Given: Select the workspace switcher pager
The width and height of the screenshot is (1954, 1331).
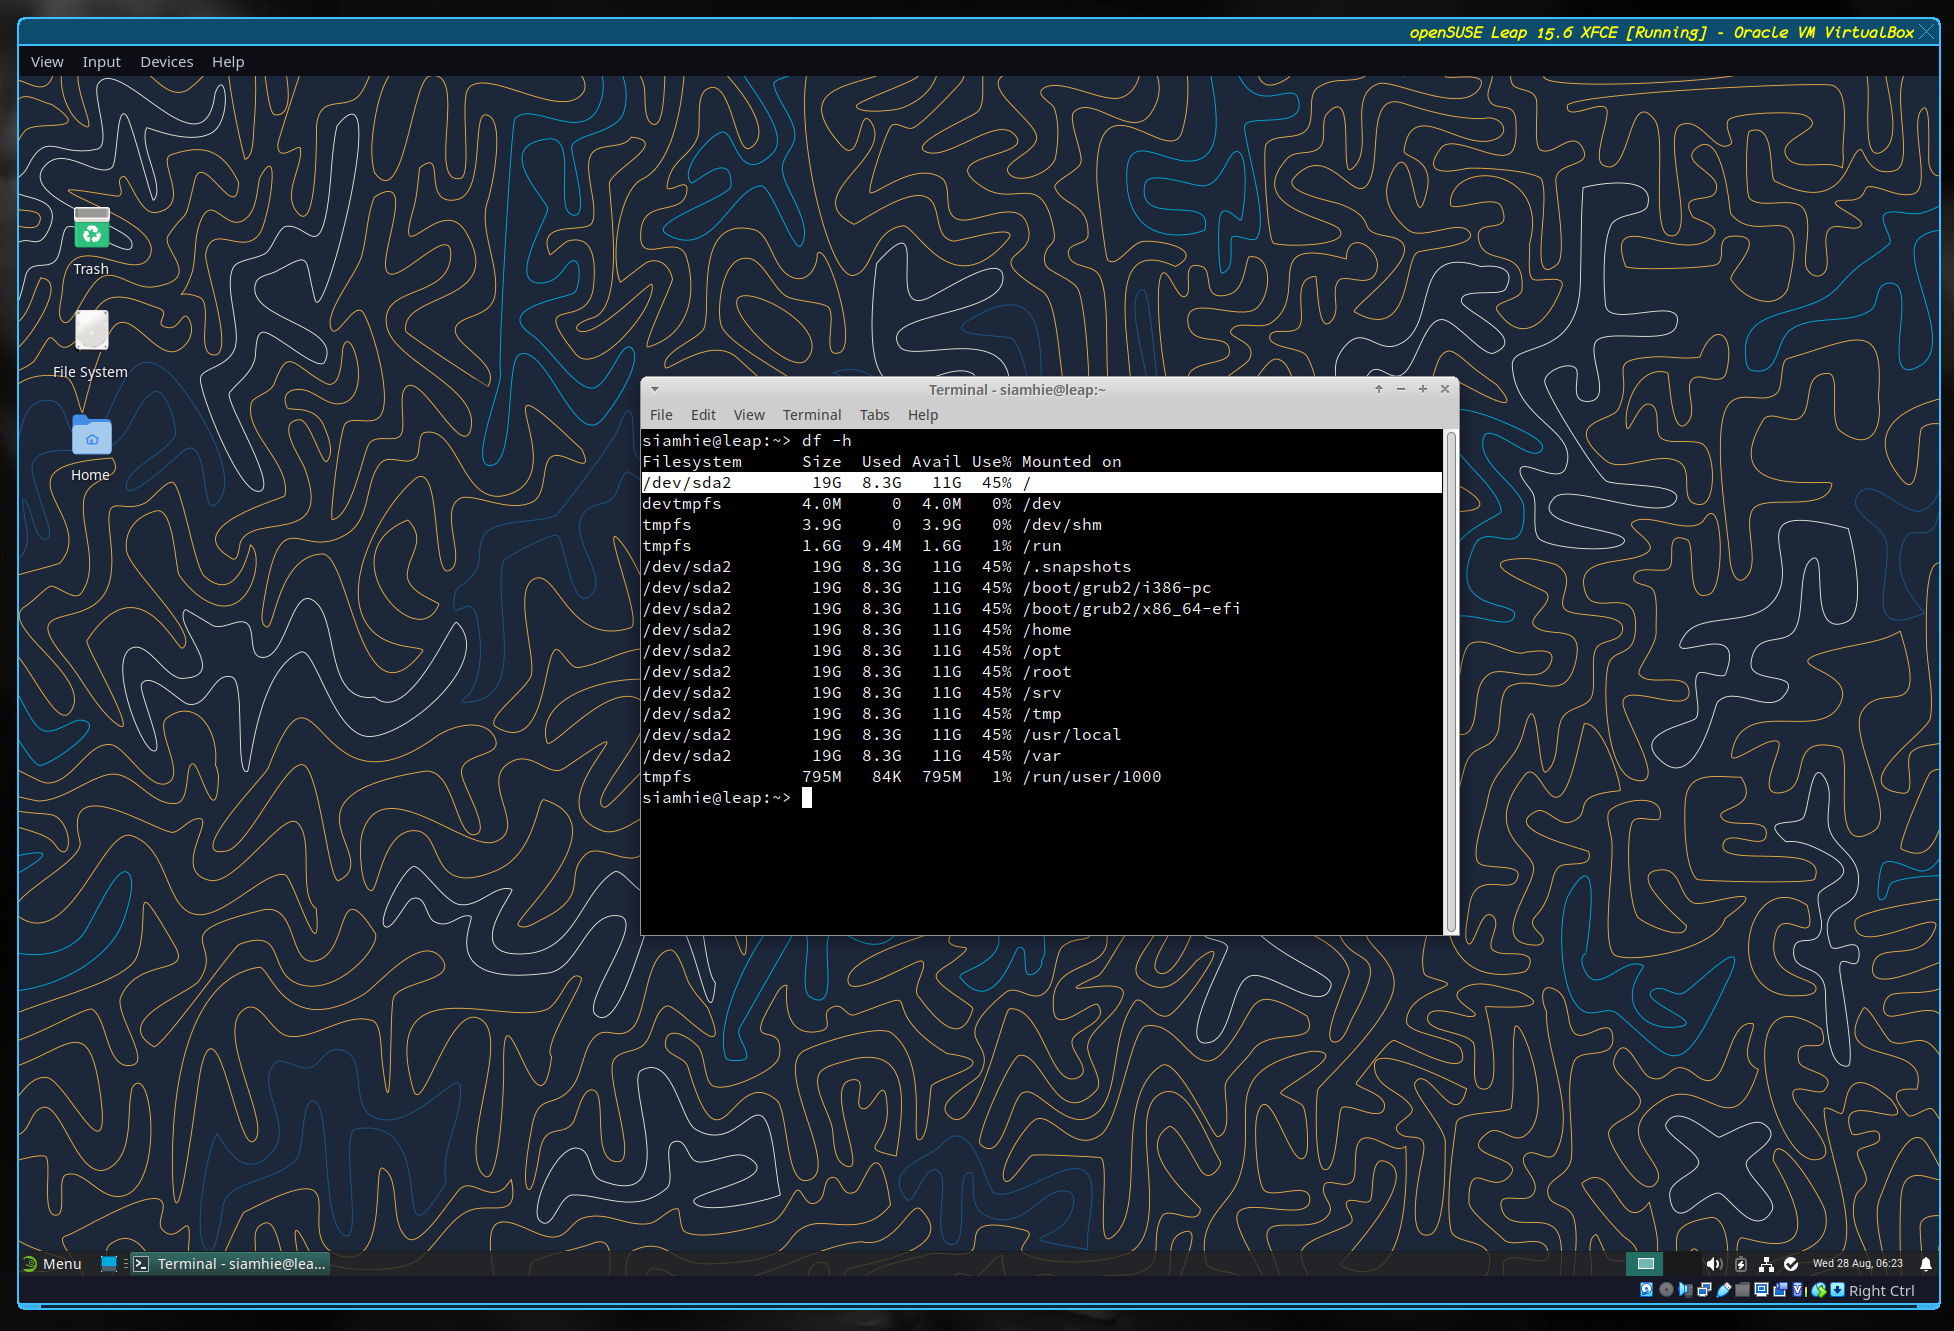Looking at the screenshot, I should click(1645, 1264).
